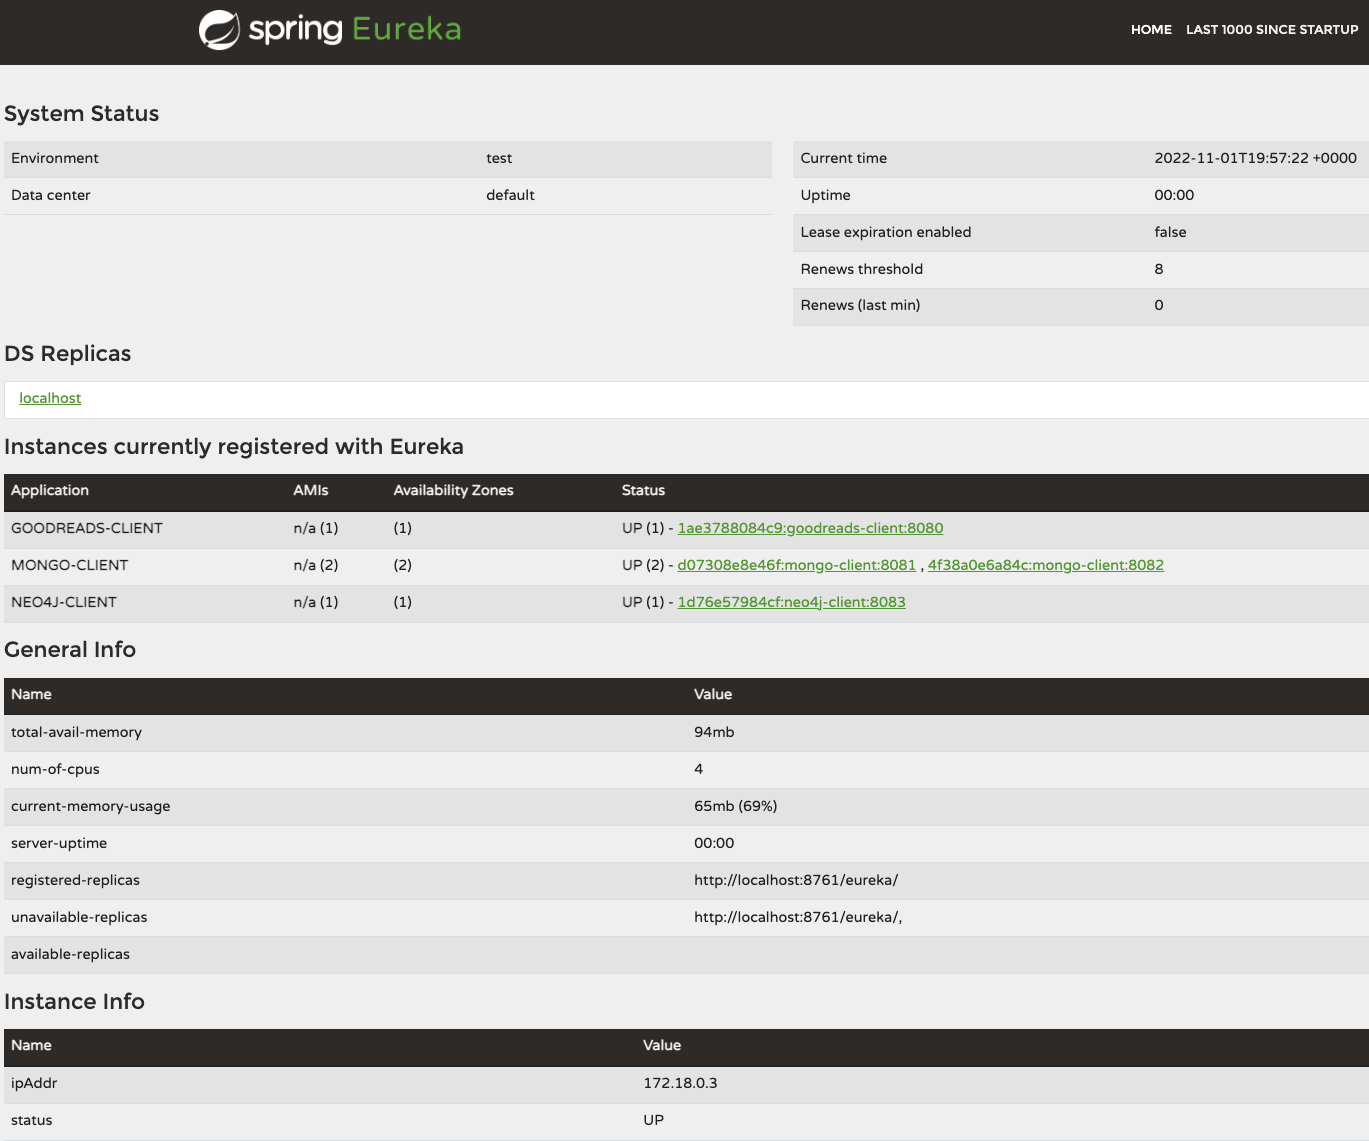Click the Status column header
This screenshot has width=1369, height=1141.
643,490
